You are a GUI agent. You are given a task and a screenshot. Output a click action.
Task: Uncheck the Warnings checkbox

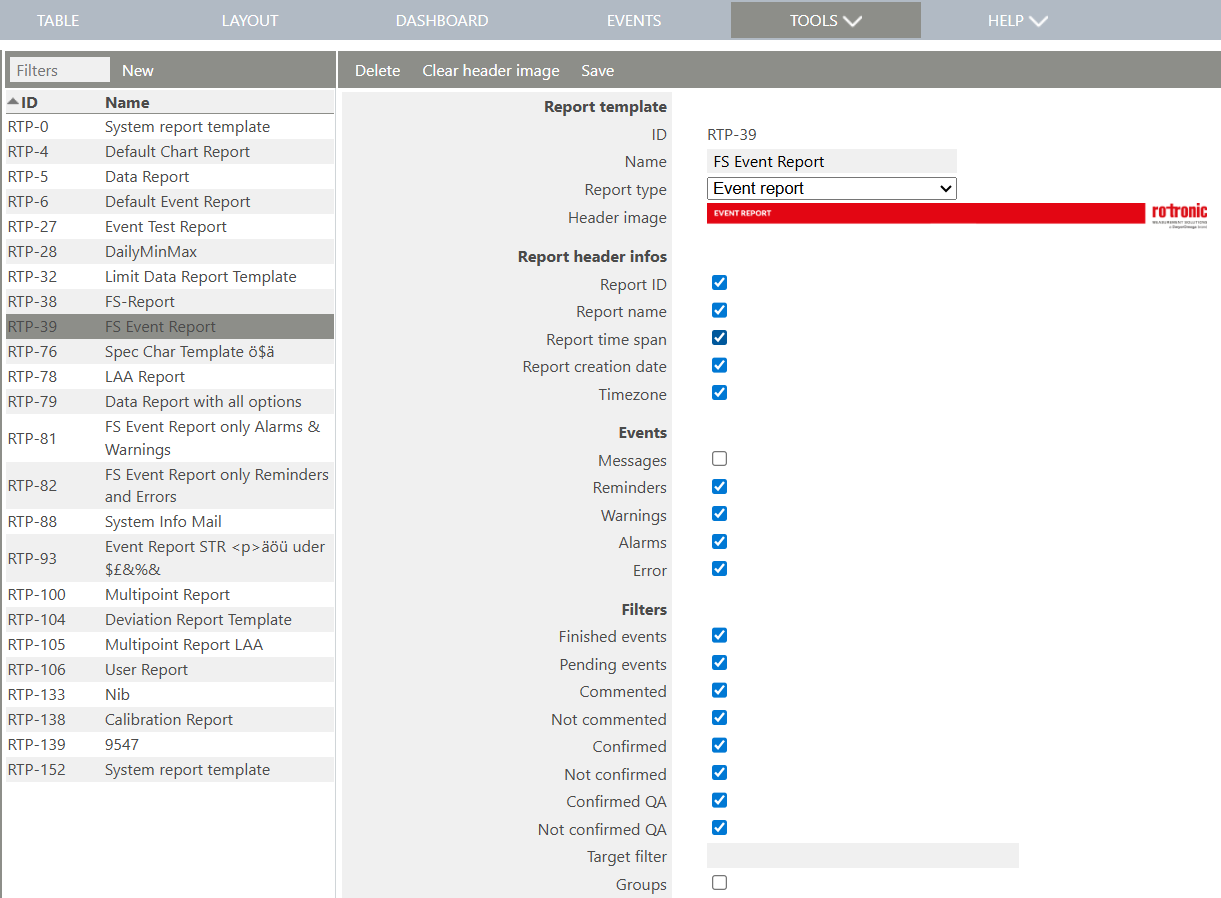point(719,513)
